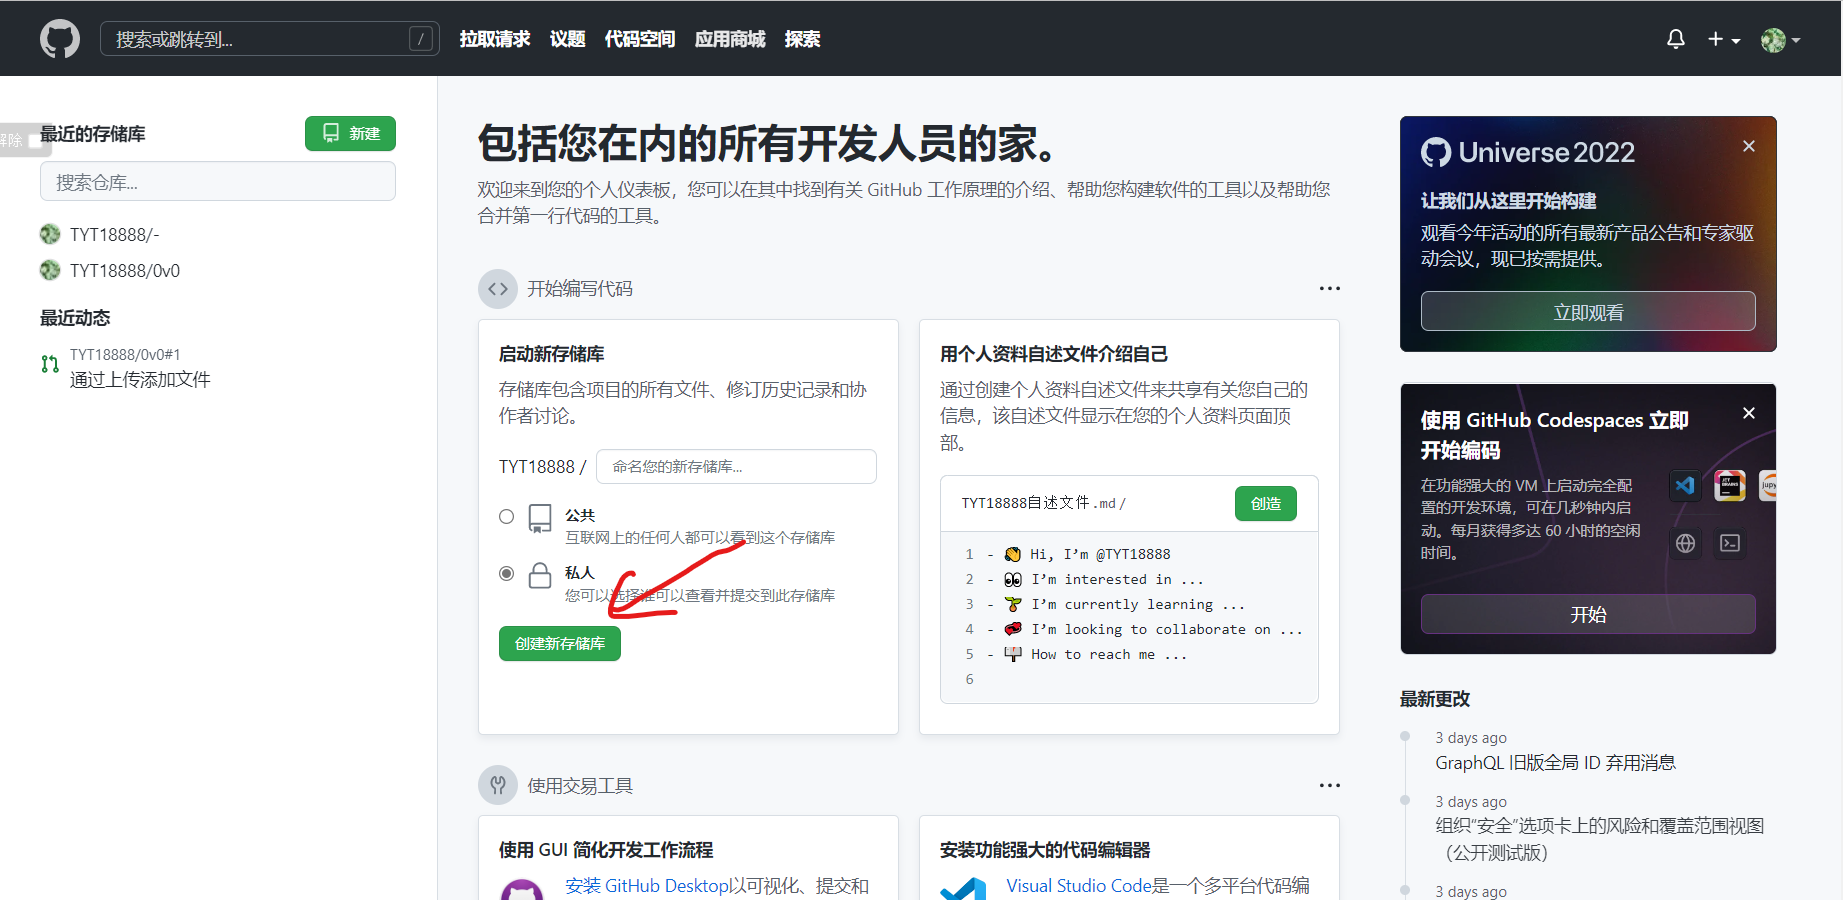Viewport: 1843px width, 900px height.
Task: Expand the plus create-new menu
Action: click(1724, 39)
